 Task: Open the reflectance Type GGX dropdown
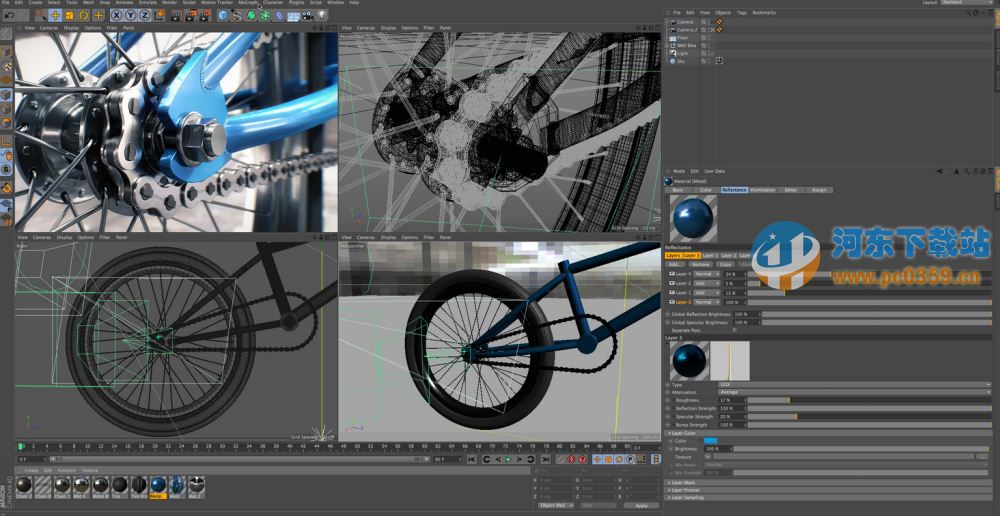(855, 385)
